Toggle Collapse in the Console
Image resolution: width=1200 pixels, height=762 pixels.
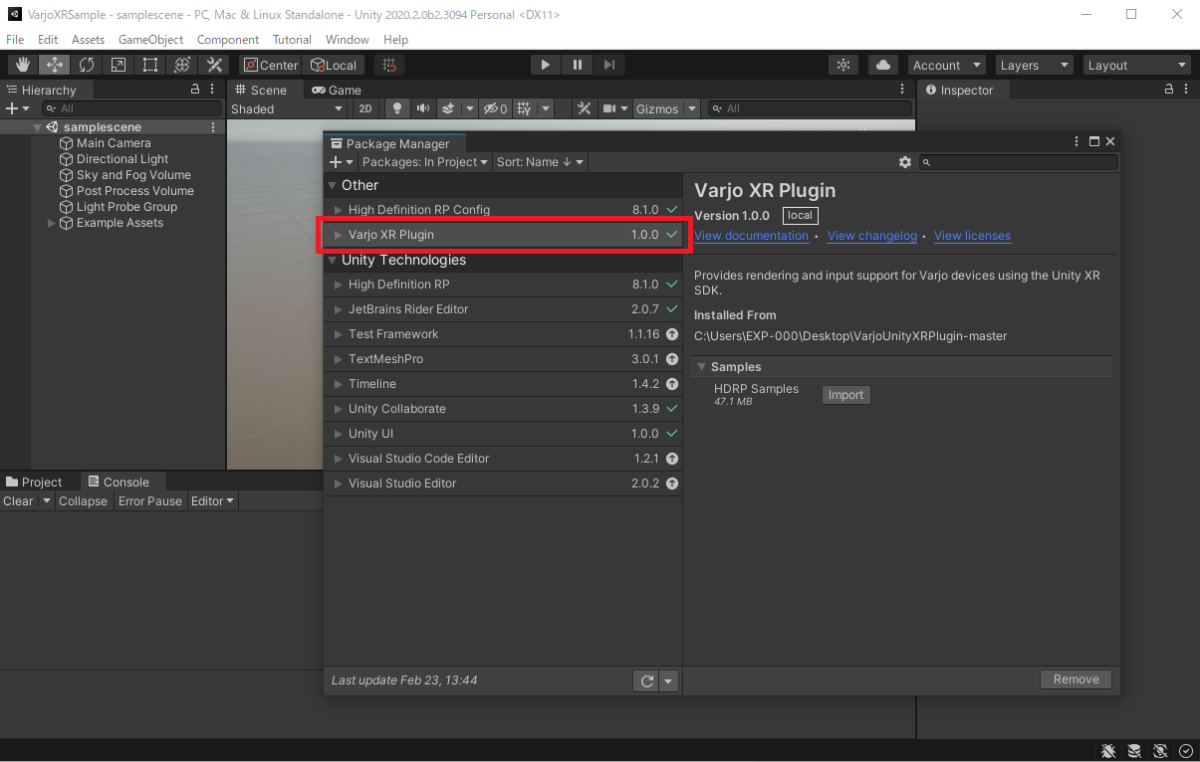pyautogui.click(x=83, y=501)
